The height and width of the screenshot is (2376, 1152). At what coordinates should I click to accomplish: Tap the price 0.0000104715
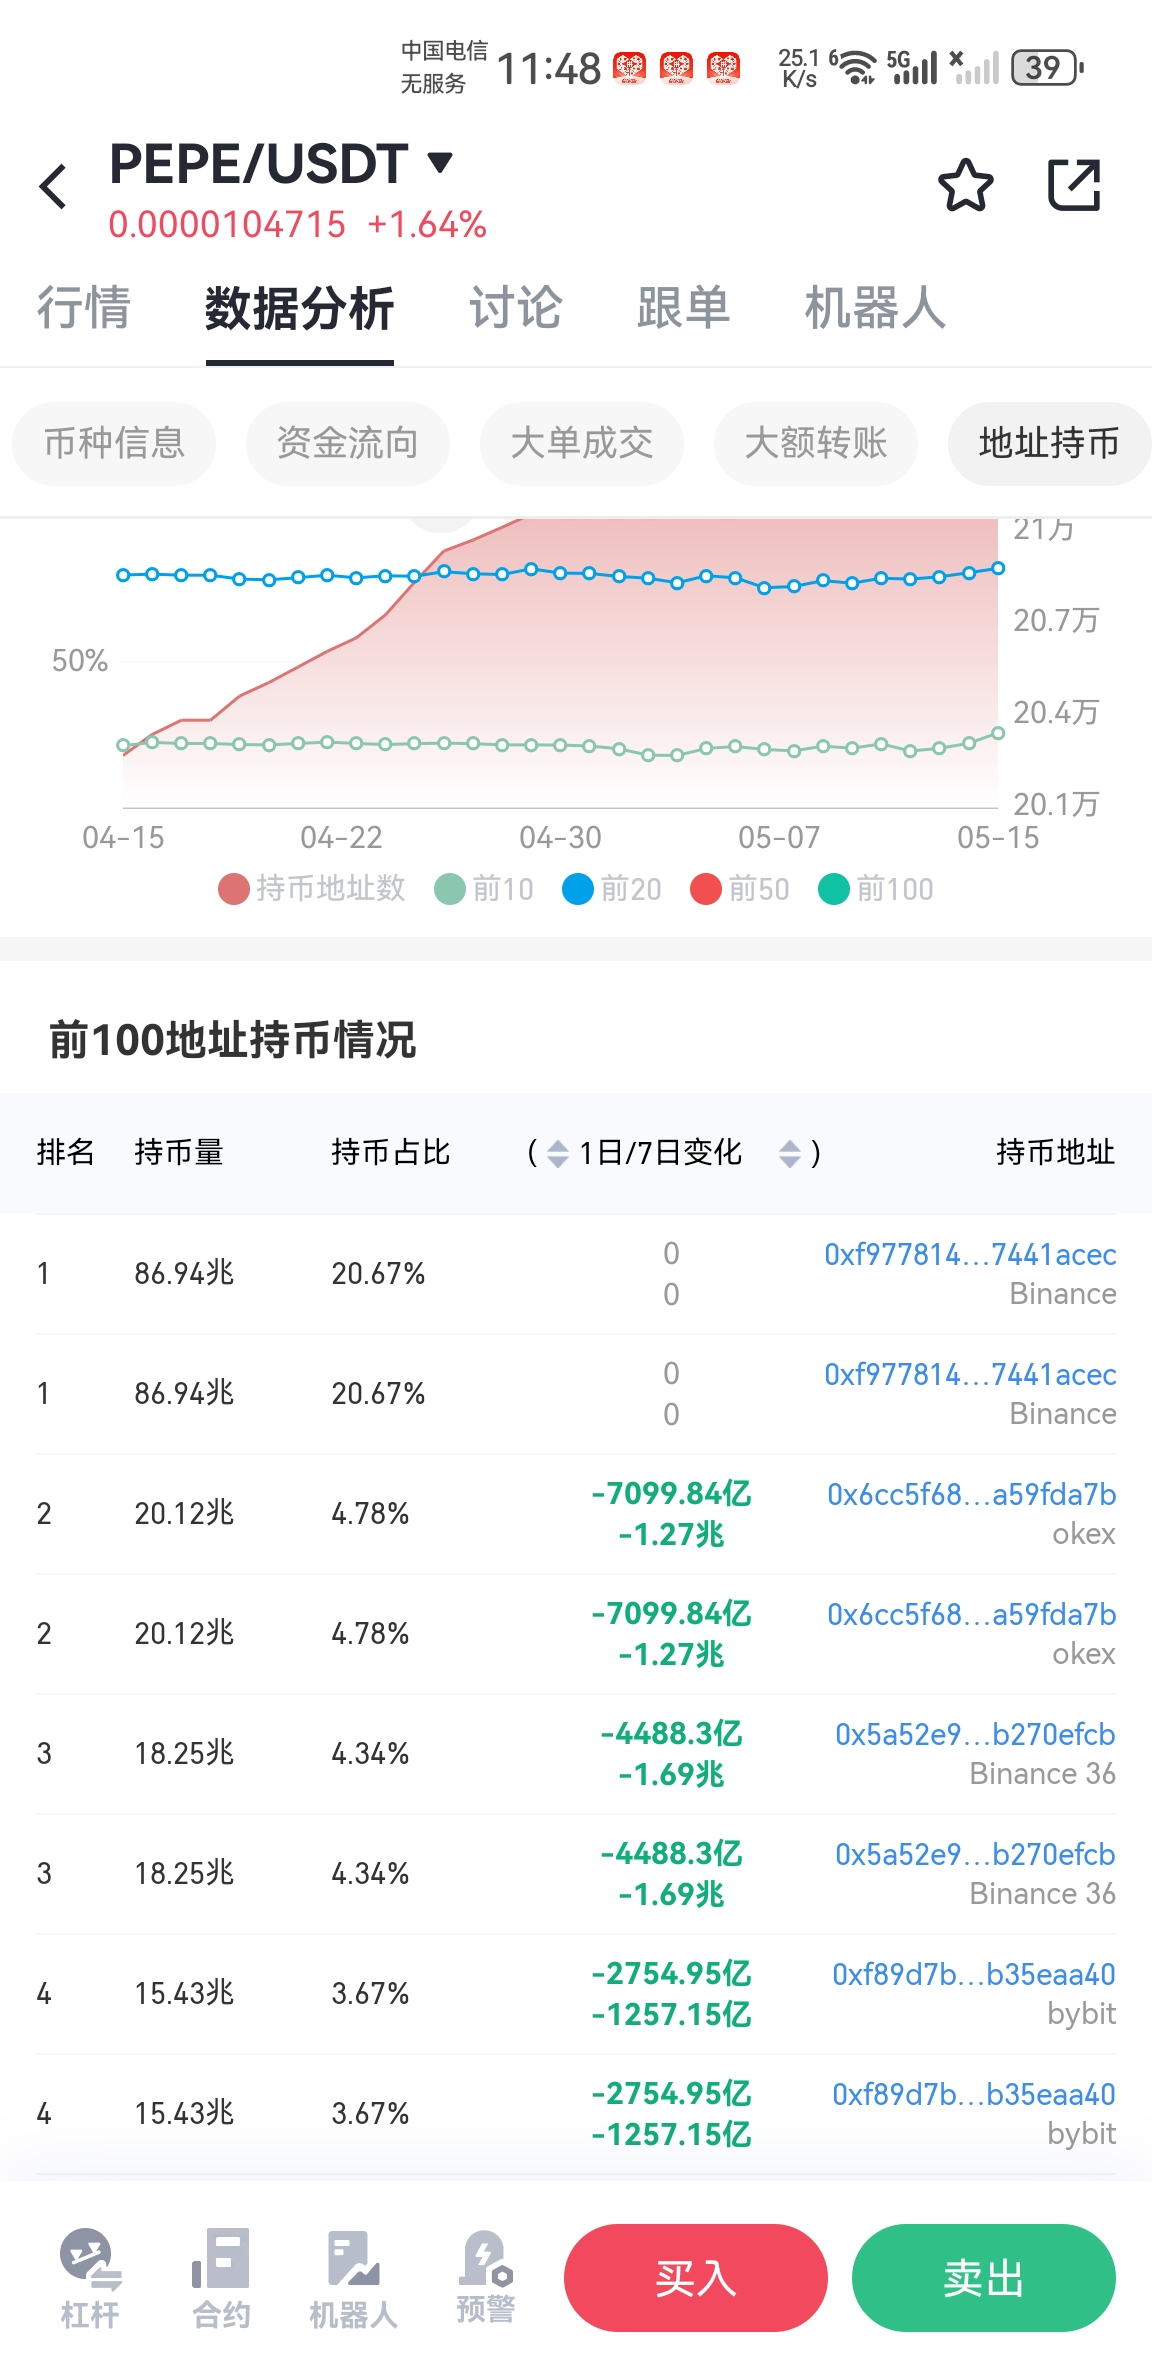coord(227,225)
